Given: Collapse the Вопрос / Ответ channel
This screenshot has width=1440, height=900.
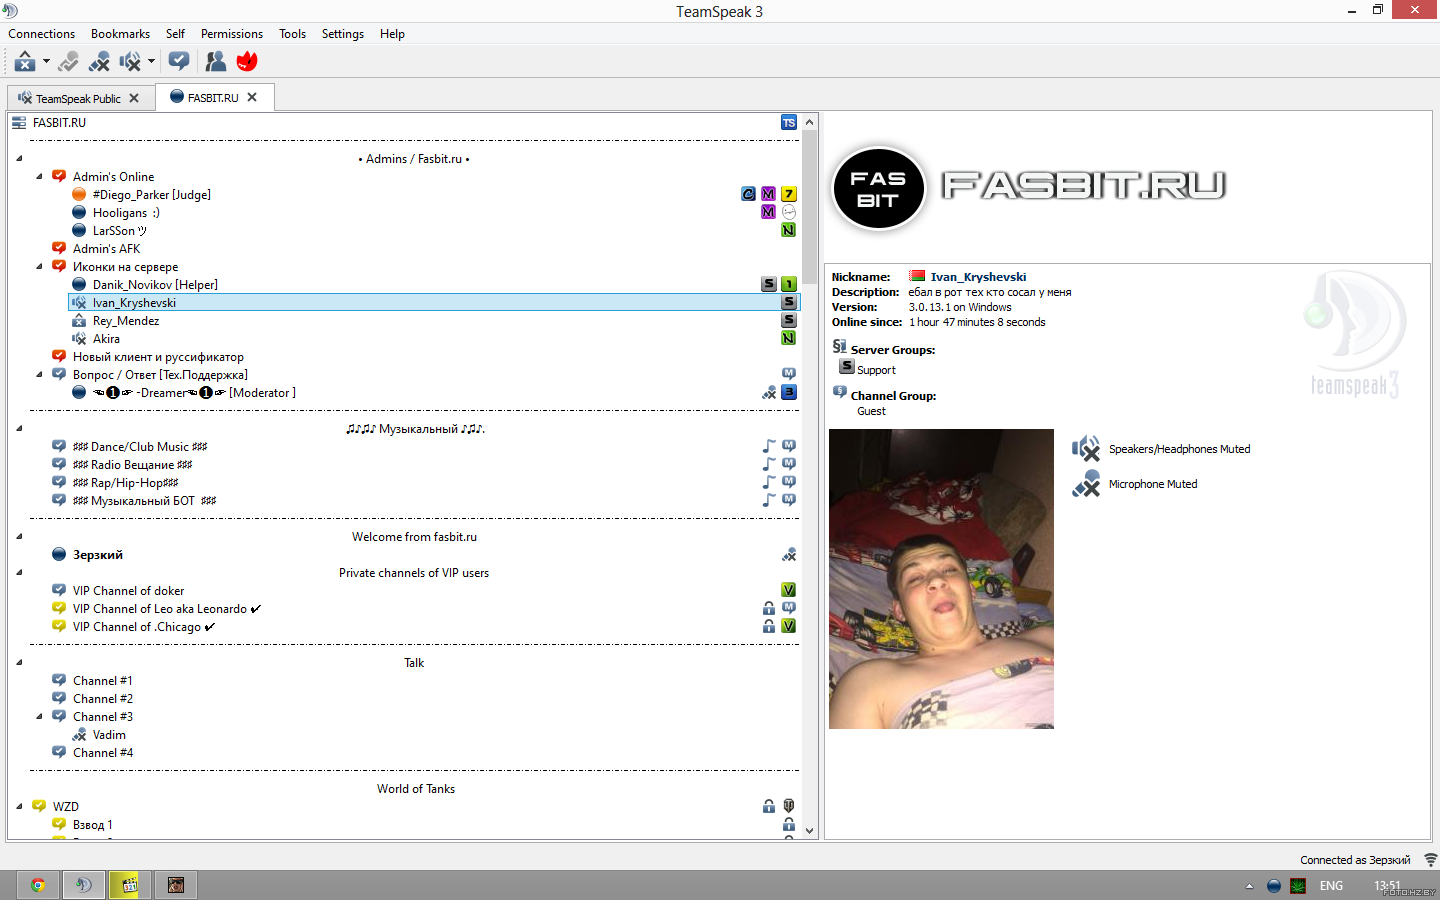Looking at the screenshot, I should tap(39, 375).
